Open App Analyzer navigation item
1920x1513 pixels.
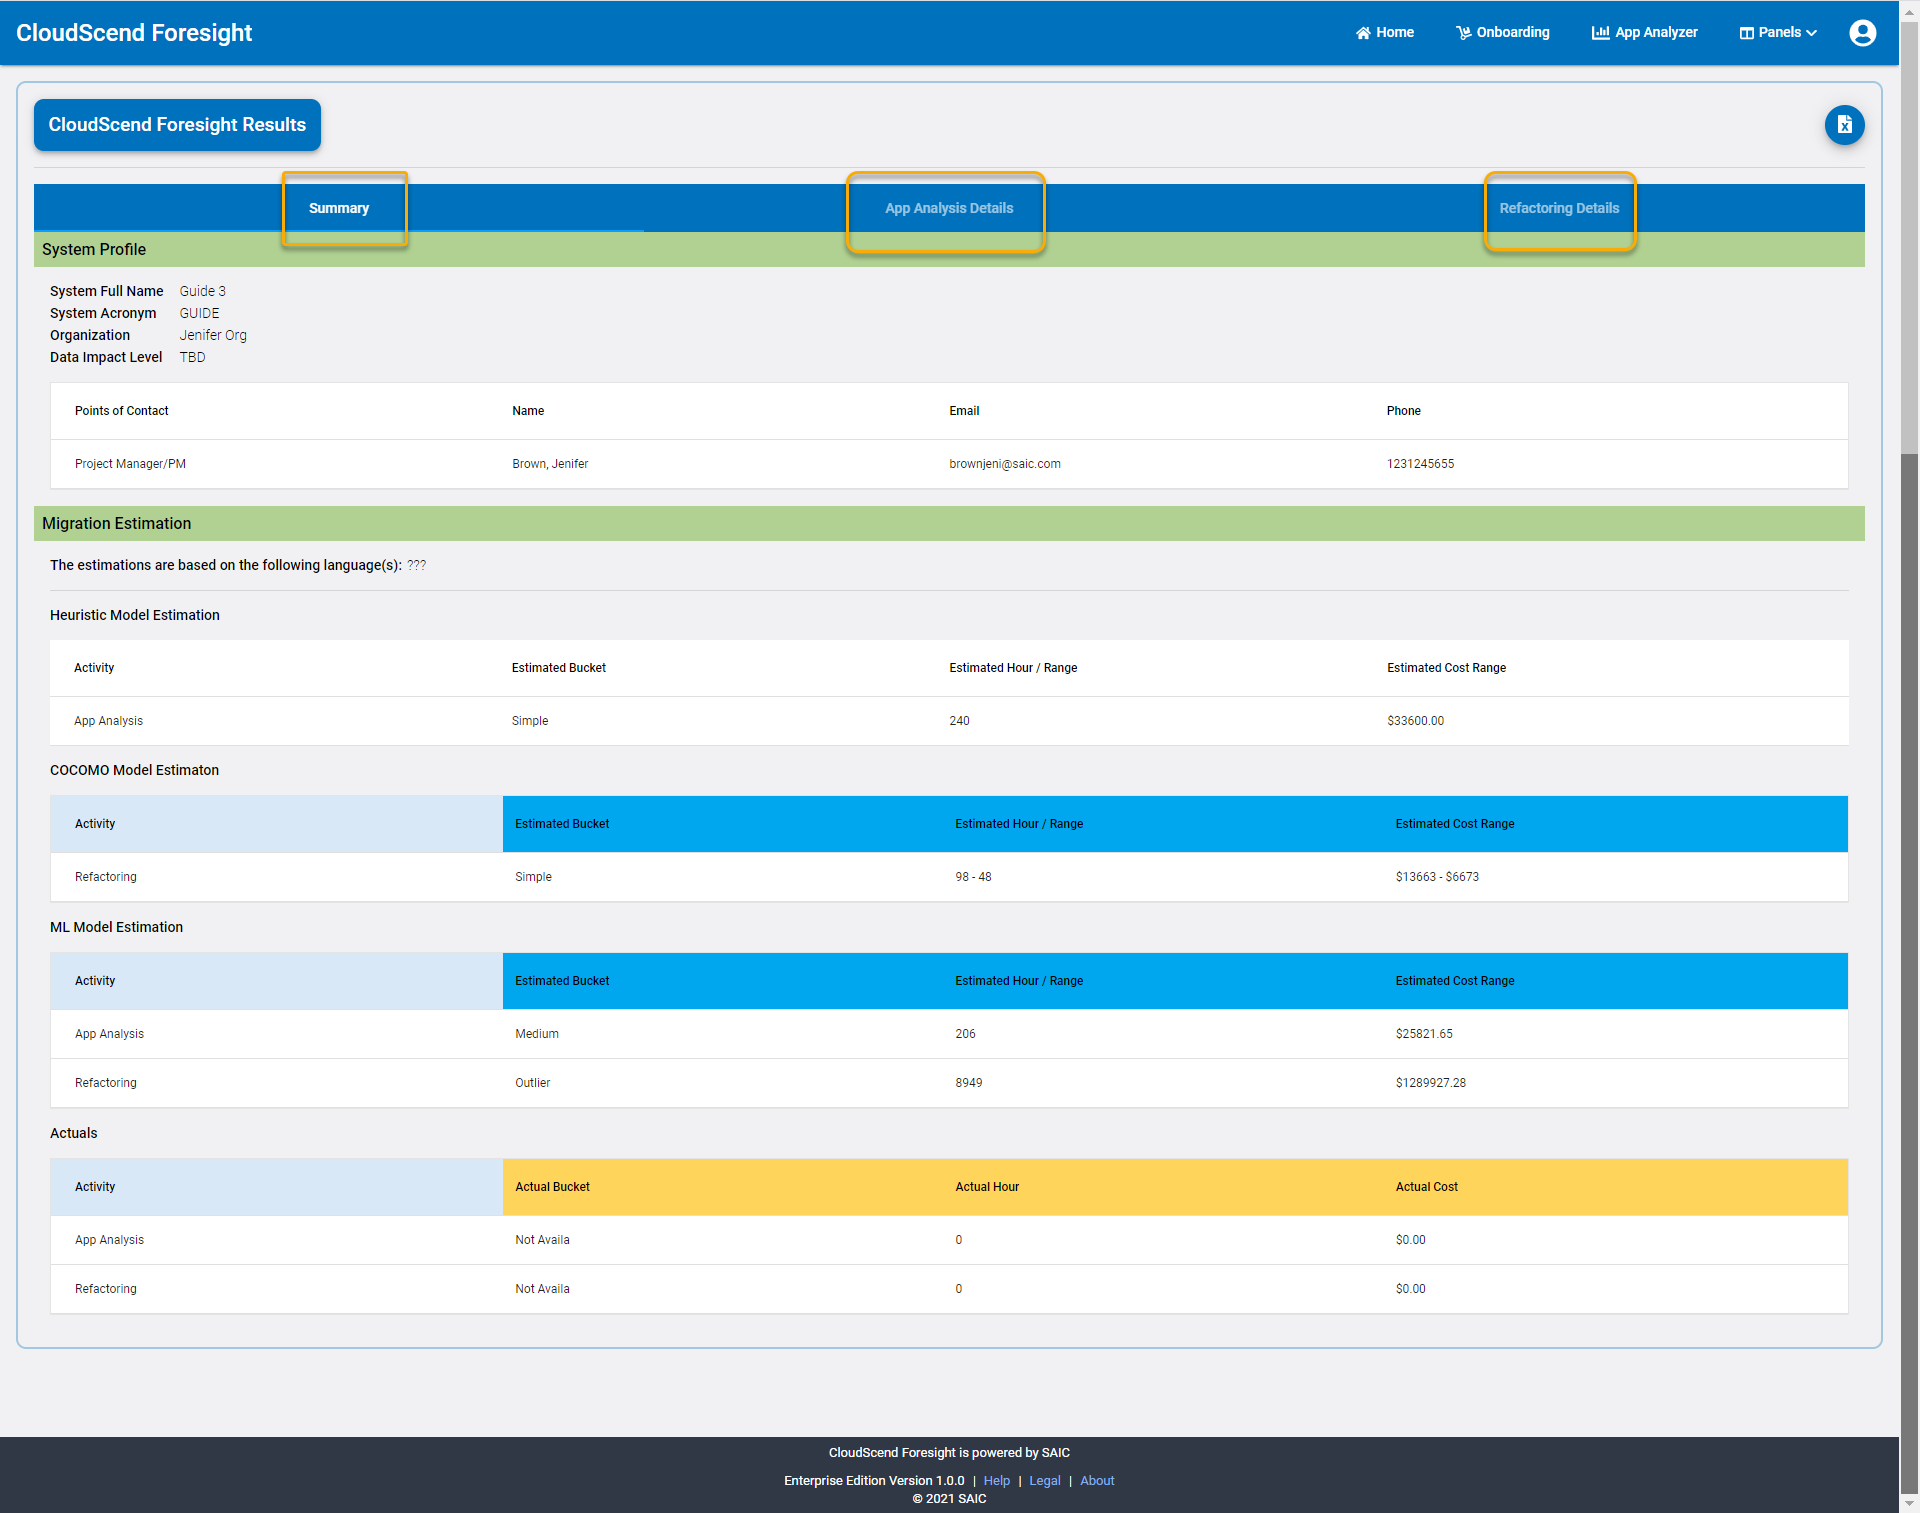(1645, 33)
